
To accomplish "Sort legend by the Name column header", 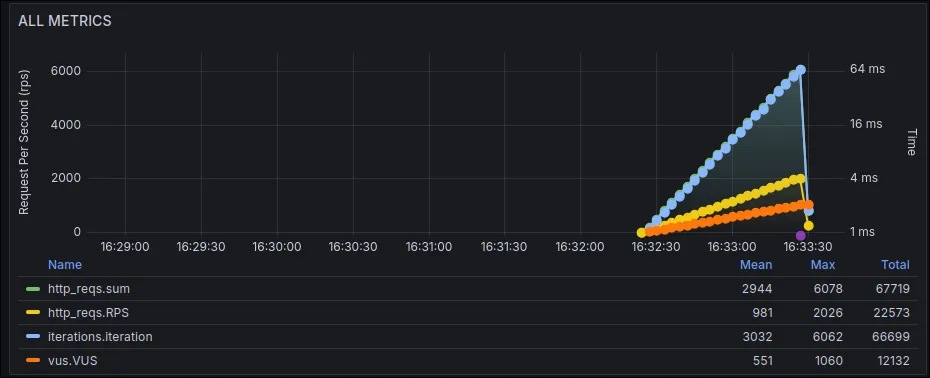I will click(65, 265).
